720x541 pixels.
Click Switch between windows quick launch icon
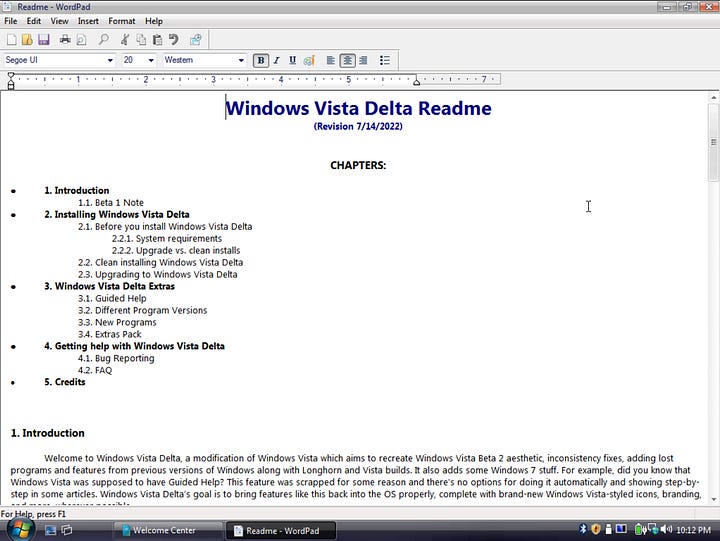[67, 530]
